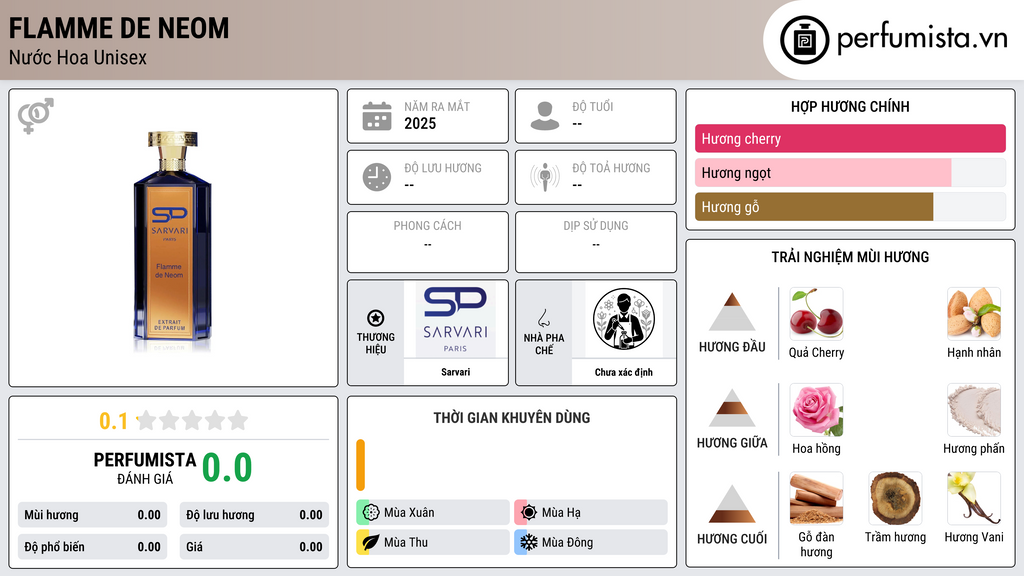
Task: Click the Giá score box
Action: point(254,547)
